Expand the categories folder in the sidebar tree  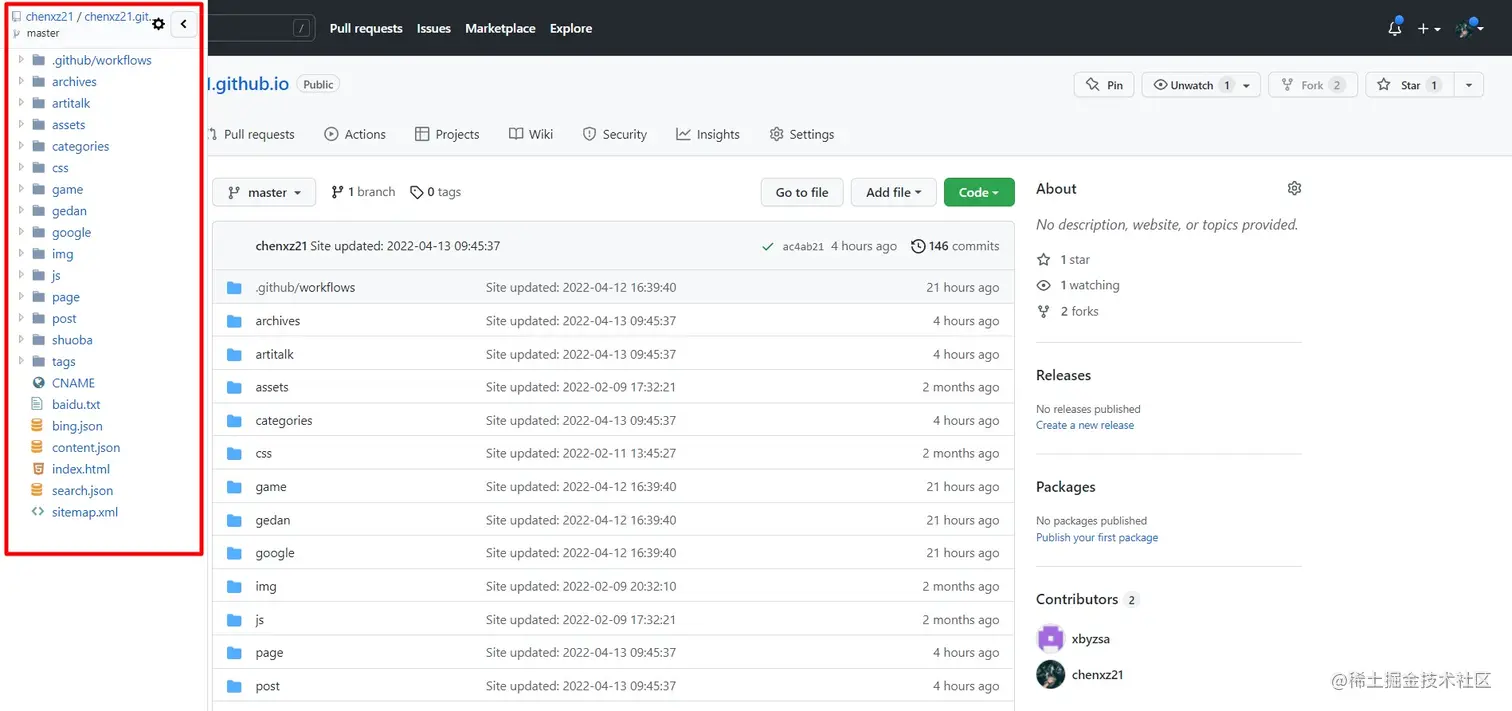pos(21,146)
